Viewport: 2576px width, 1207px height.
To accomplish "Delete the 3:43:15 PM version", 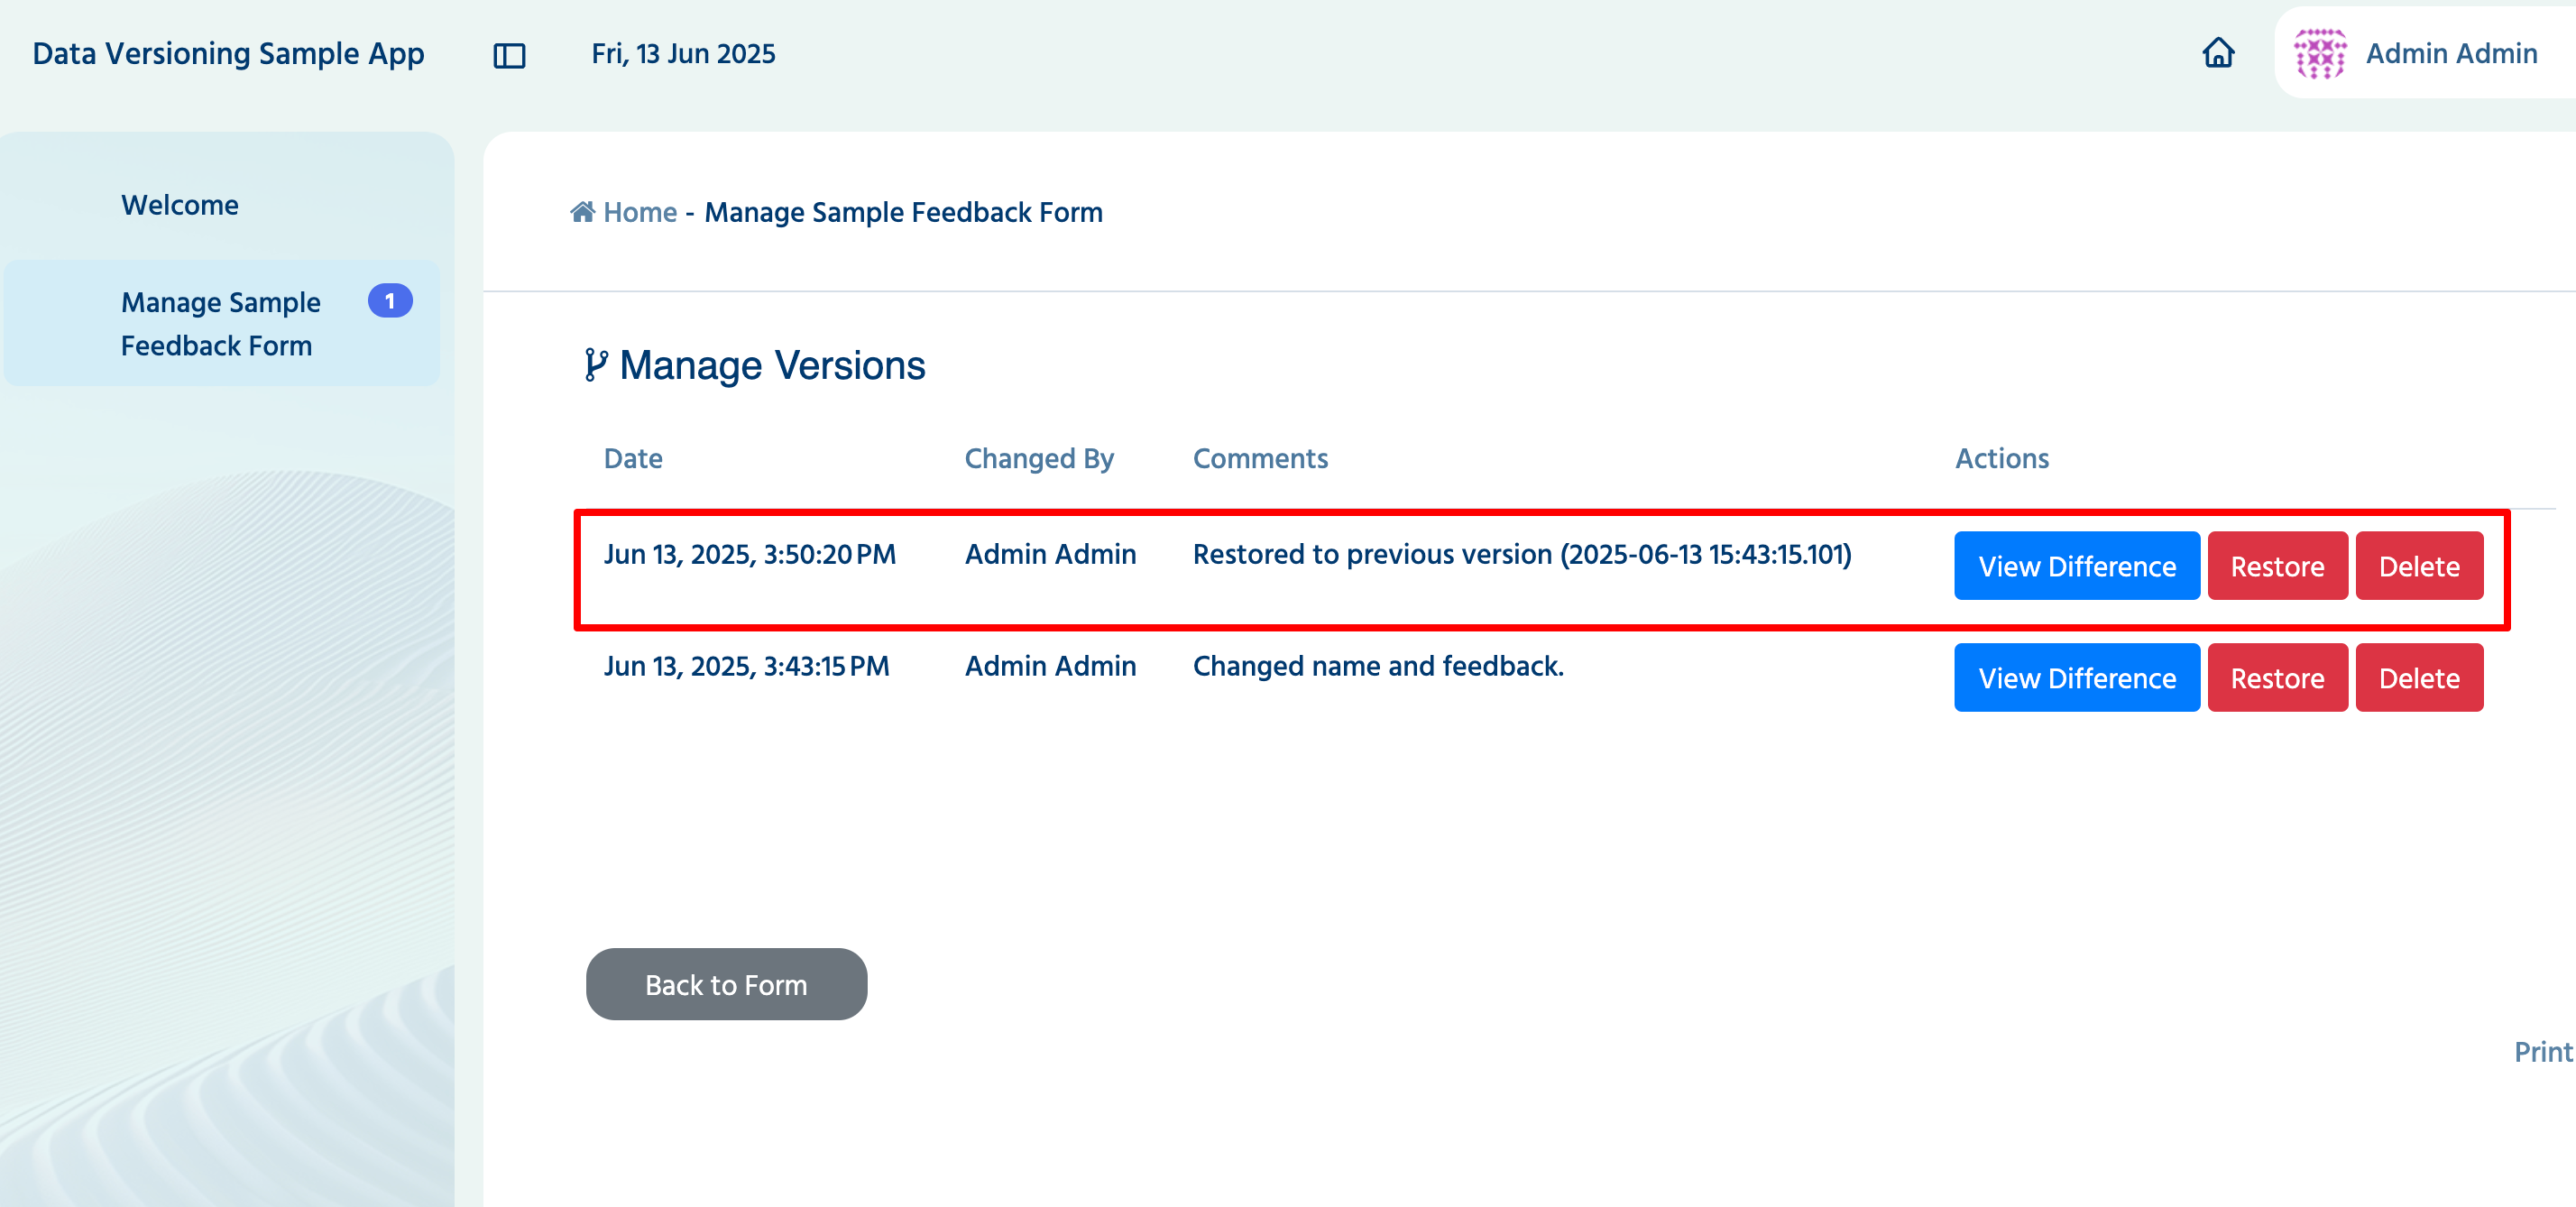I will click(2419, 678).
